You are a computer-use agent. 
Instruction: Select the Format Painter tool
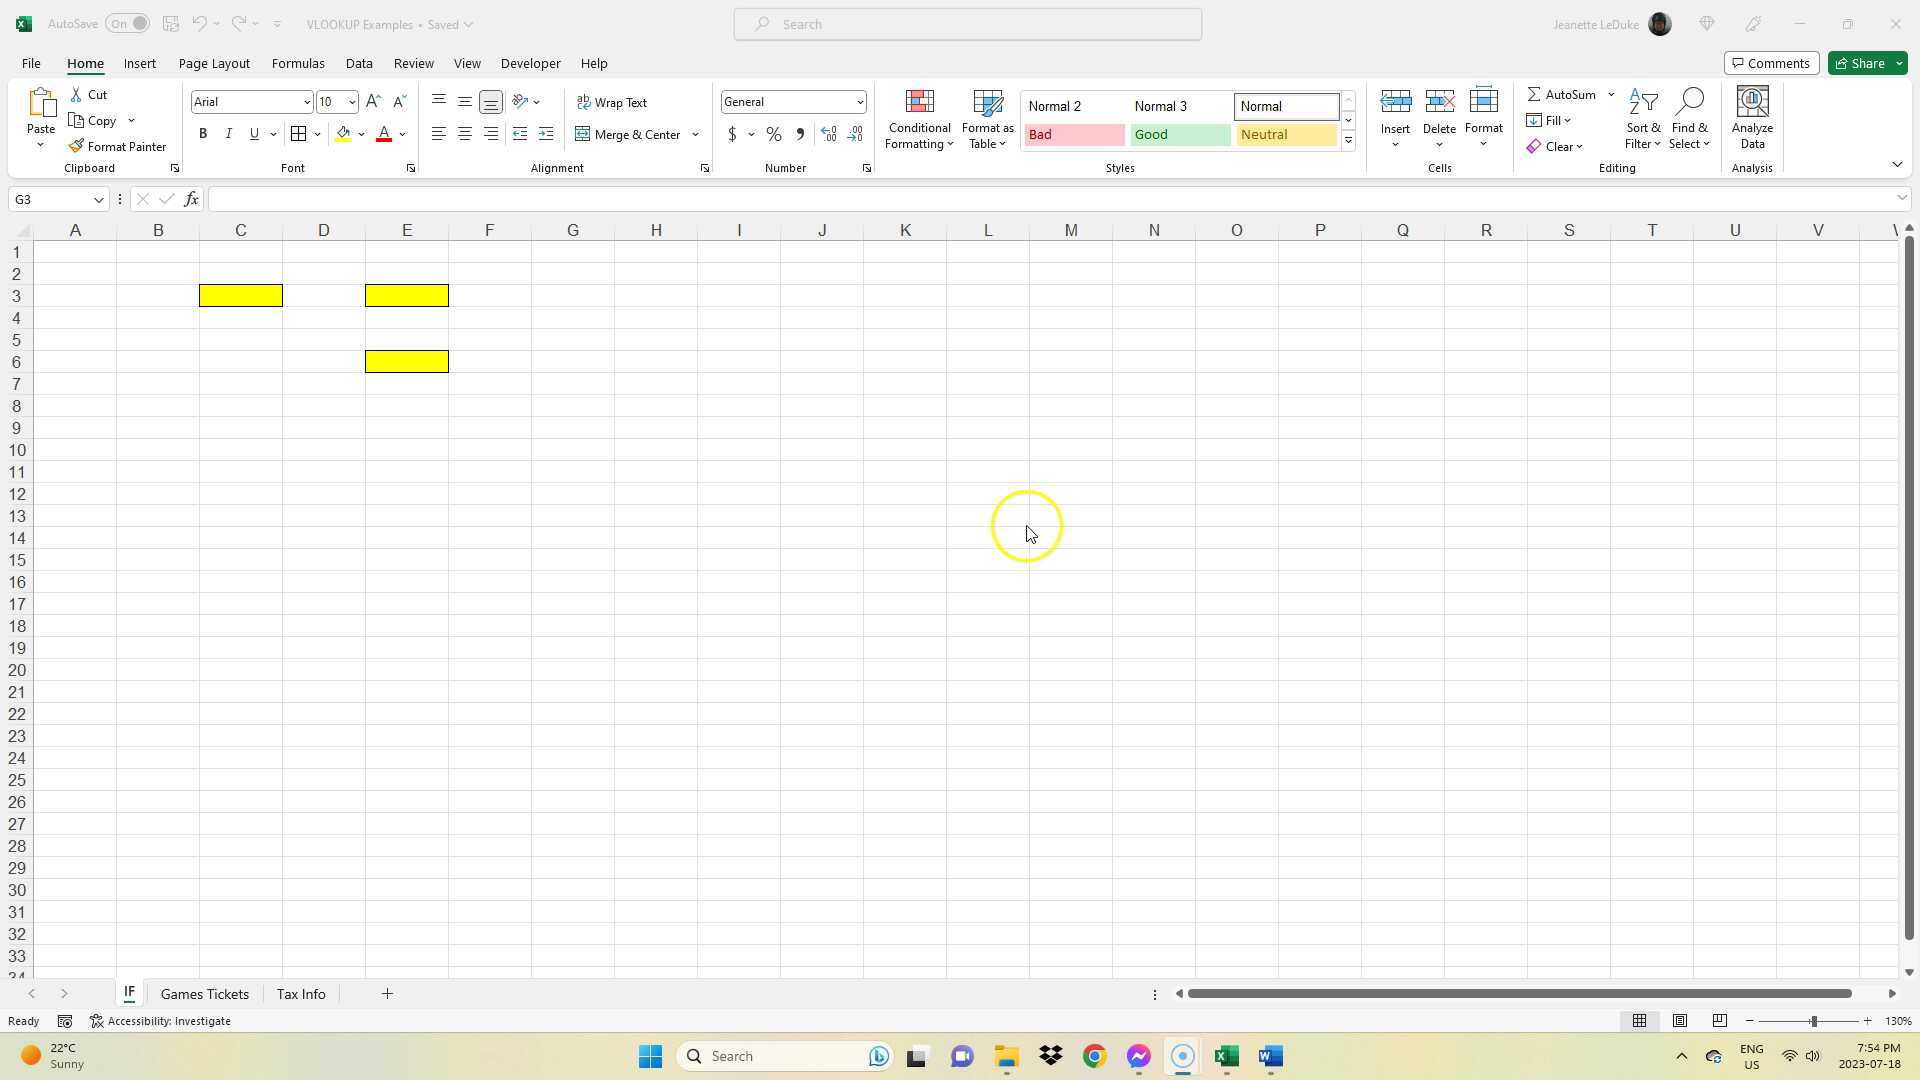pos(117,146)
